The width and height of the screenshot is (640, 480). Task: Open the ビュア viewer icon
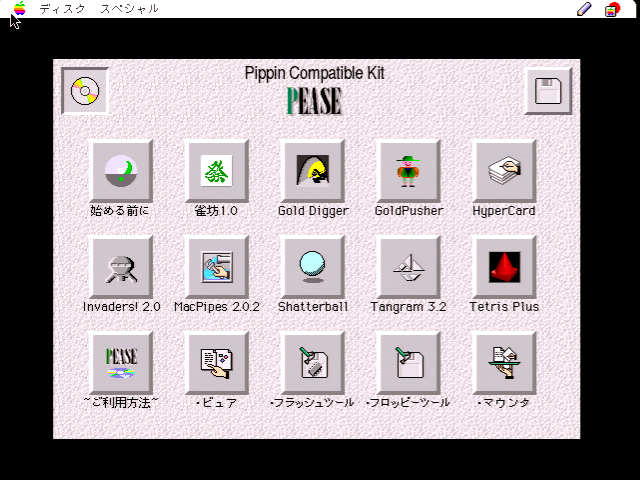[217, 363]
